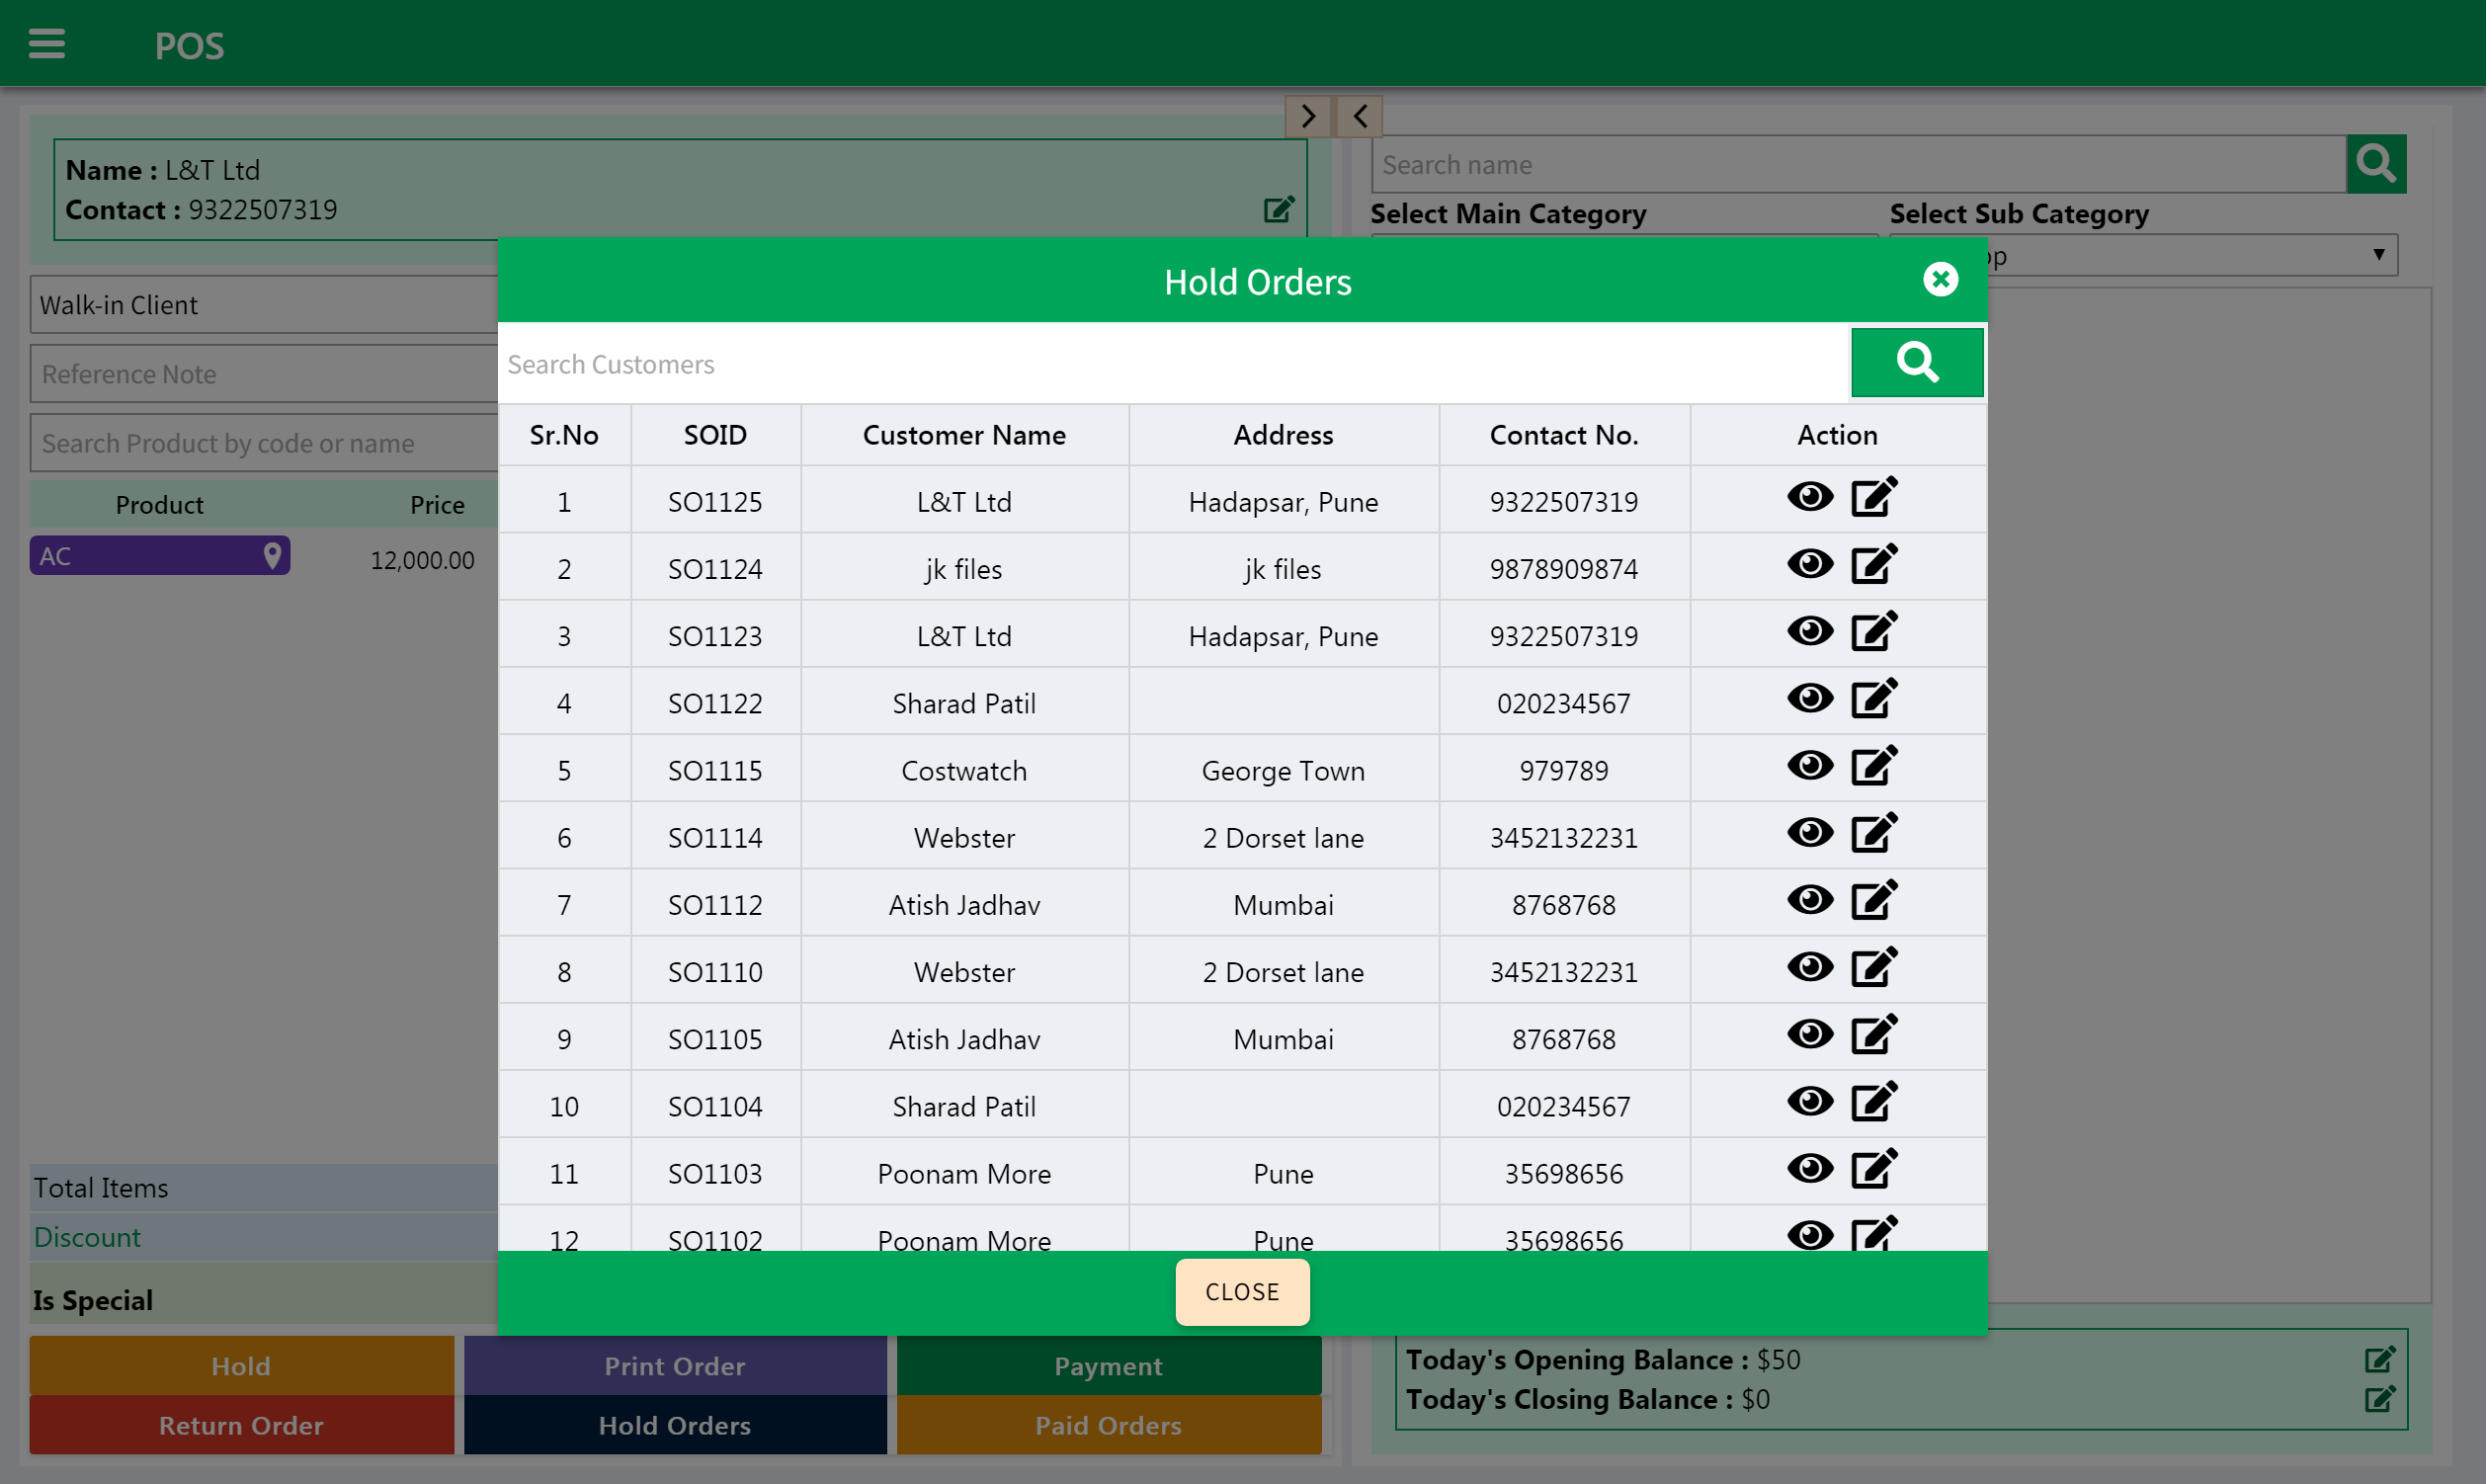
Task: Click the Discount link
Action: pos(87,1237)
